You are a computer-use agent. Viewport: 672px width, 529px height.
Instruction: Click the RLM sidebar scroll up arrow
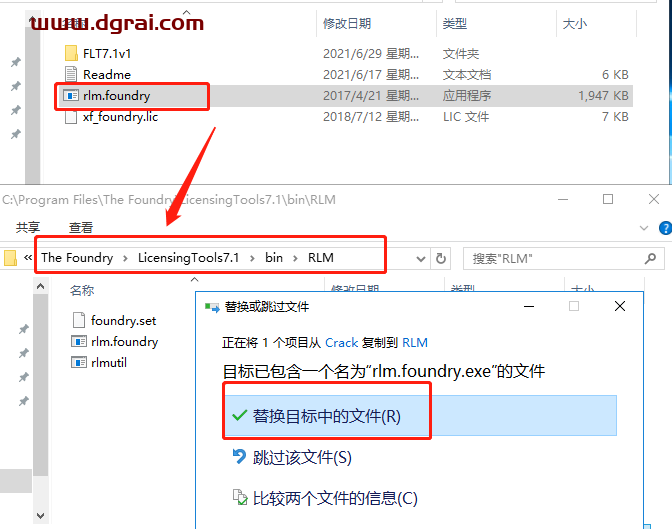point(41,286)
